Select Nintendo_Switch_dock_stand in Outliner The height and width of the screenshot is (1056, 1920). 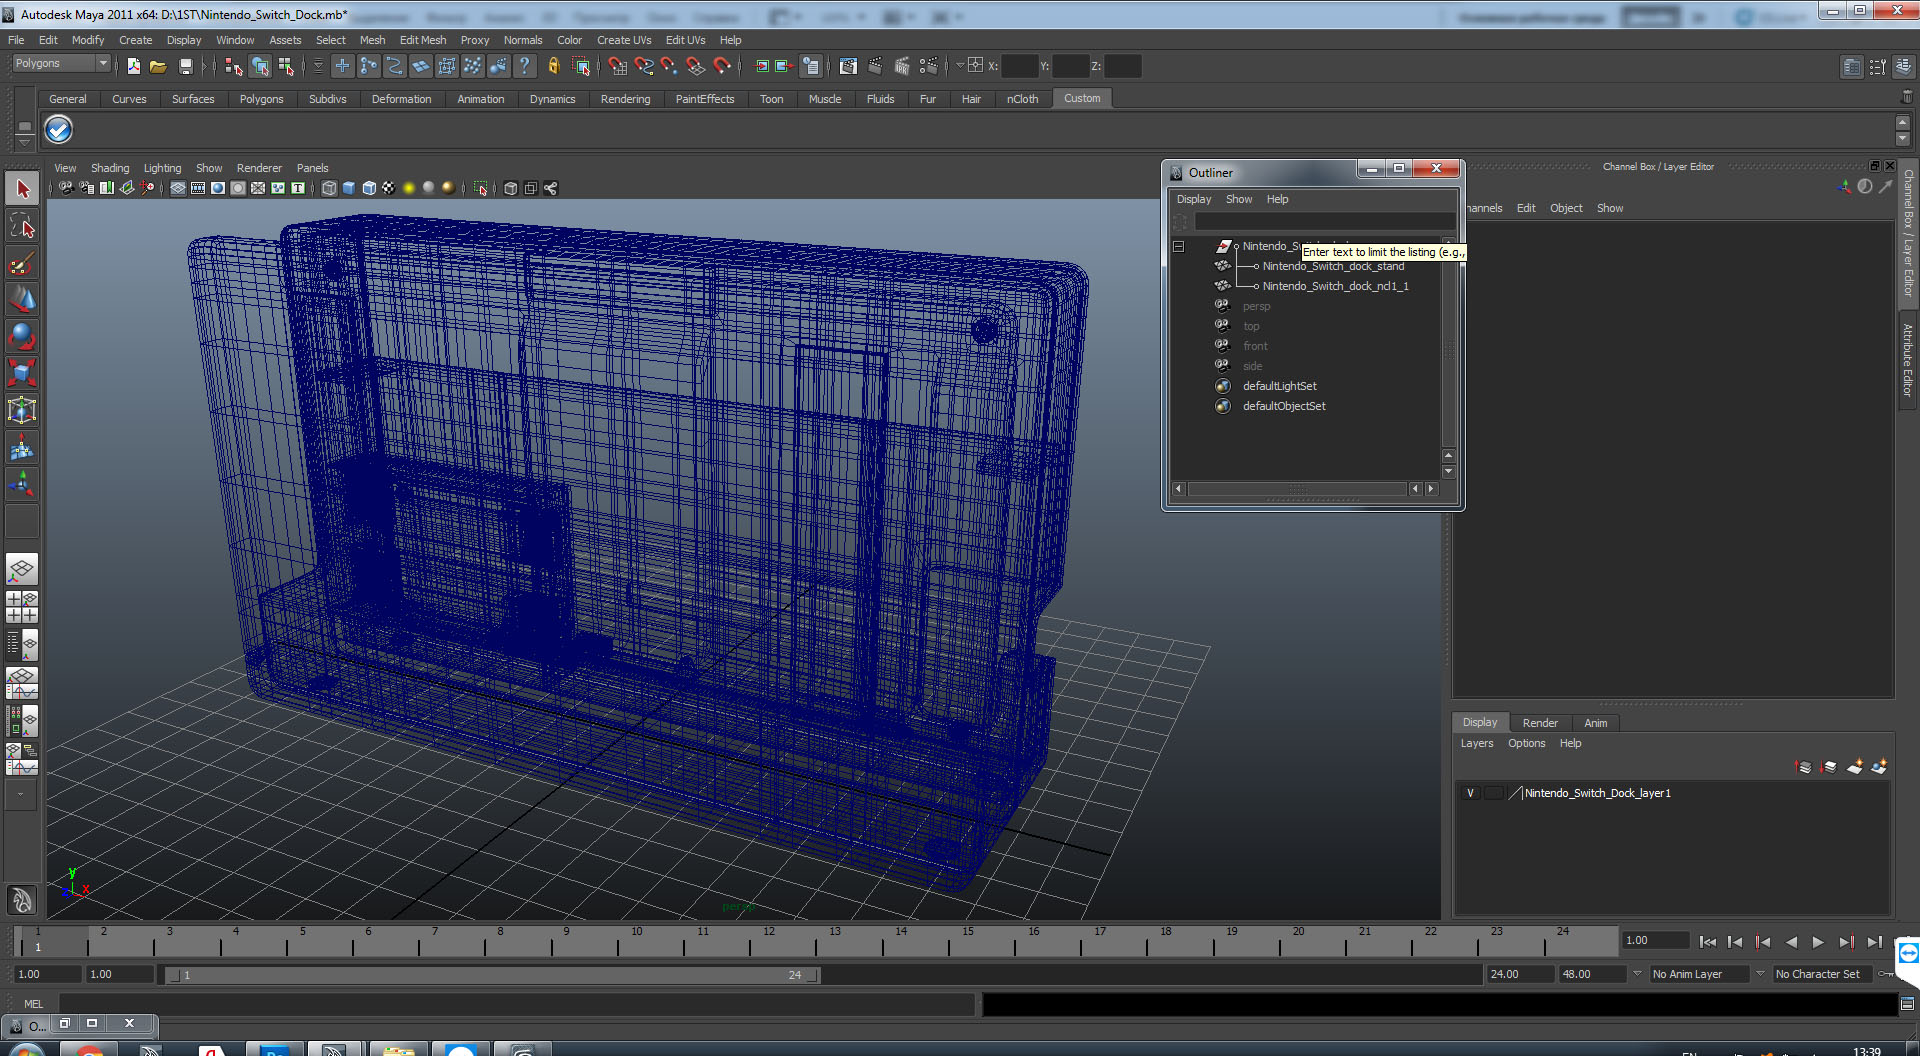pos(1333,266)
